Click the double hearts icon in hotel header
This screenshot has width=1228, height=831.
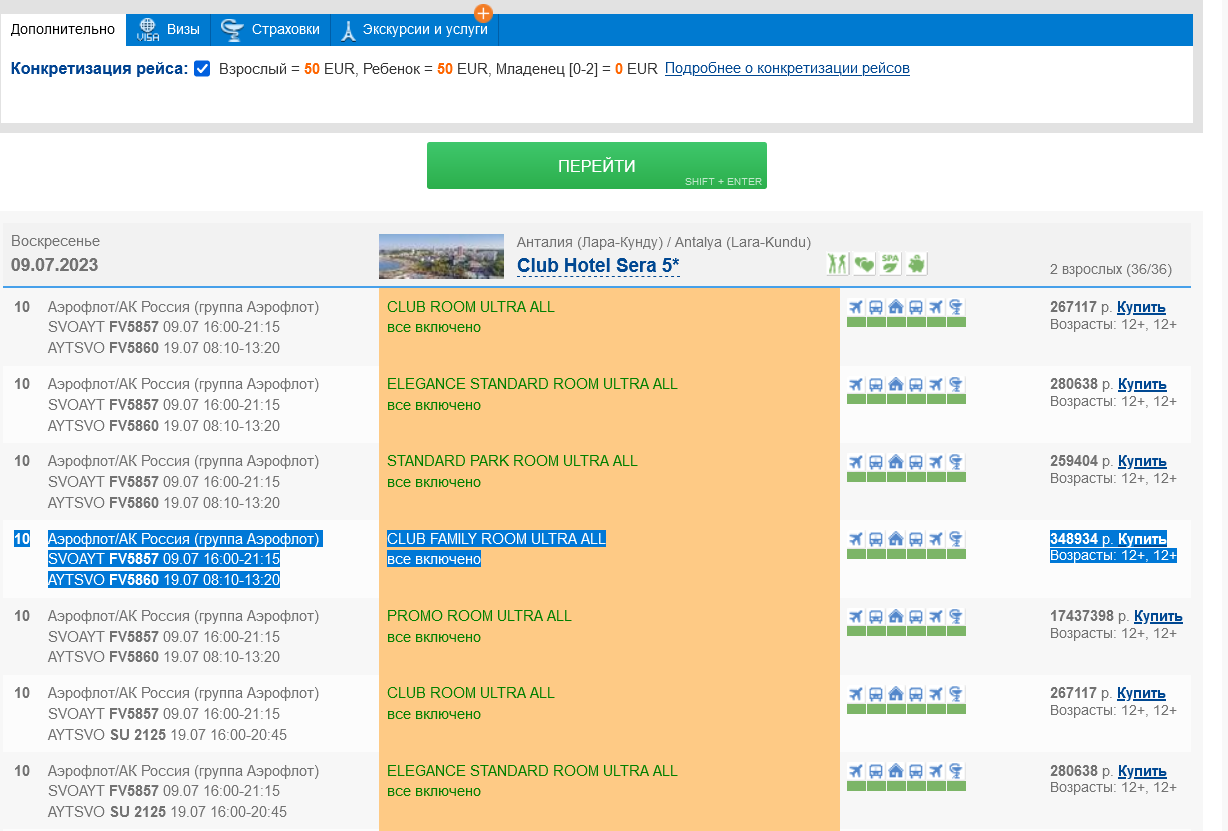[864, 263]
